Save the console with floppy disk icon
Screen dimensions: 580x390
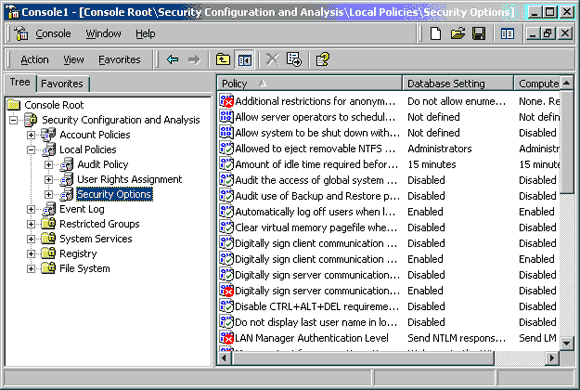click(479, 34)
